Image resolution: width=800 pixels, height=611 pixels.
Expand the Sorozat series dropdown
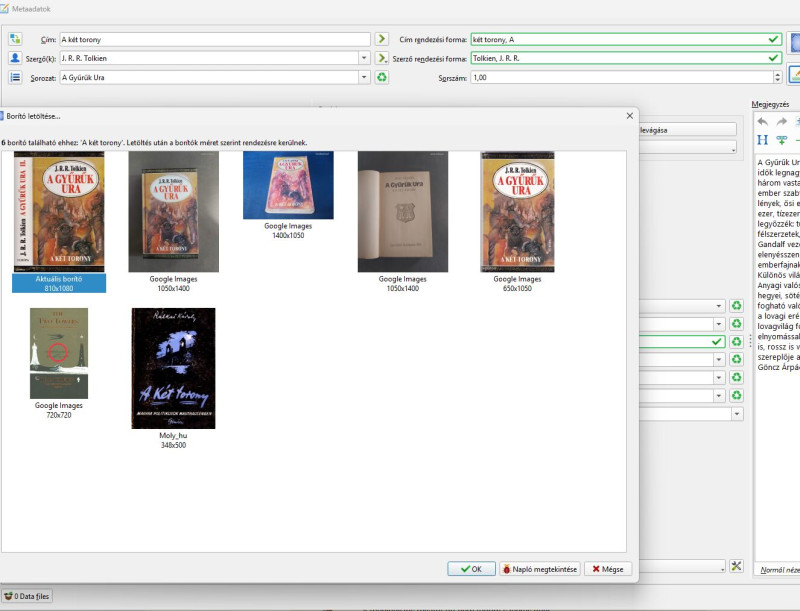pyautogui.click(x=364, y=77)
